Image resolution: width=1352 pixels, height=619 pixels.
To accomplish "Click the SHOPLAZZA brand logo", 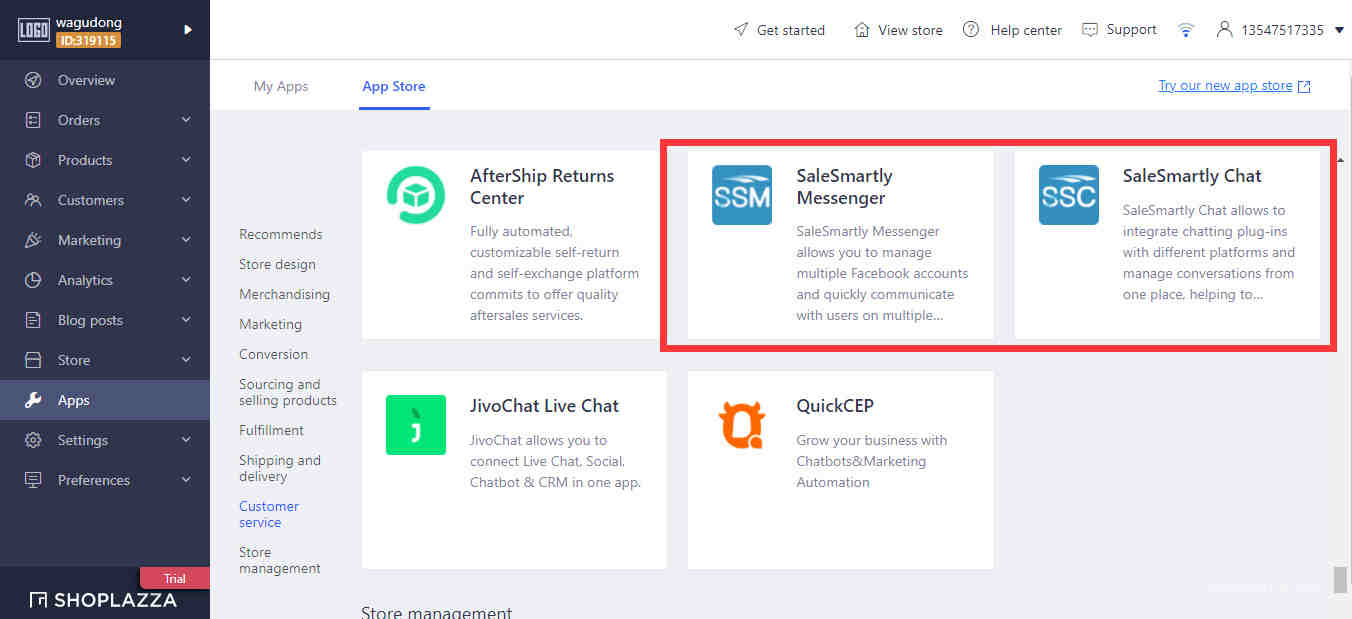I will (x=103, y=600).
